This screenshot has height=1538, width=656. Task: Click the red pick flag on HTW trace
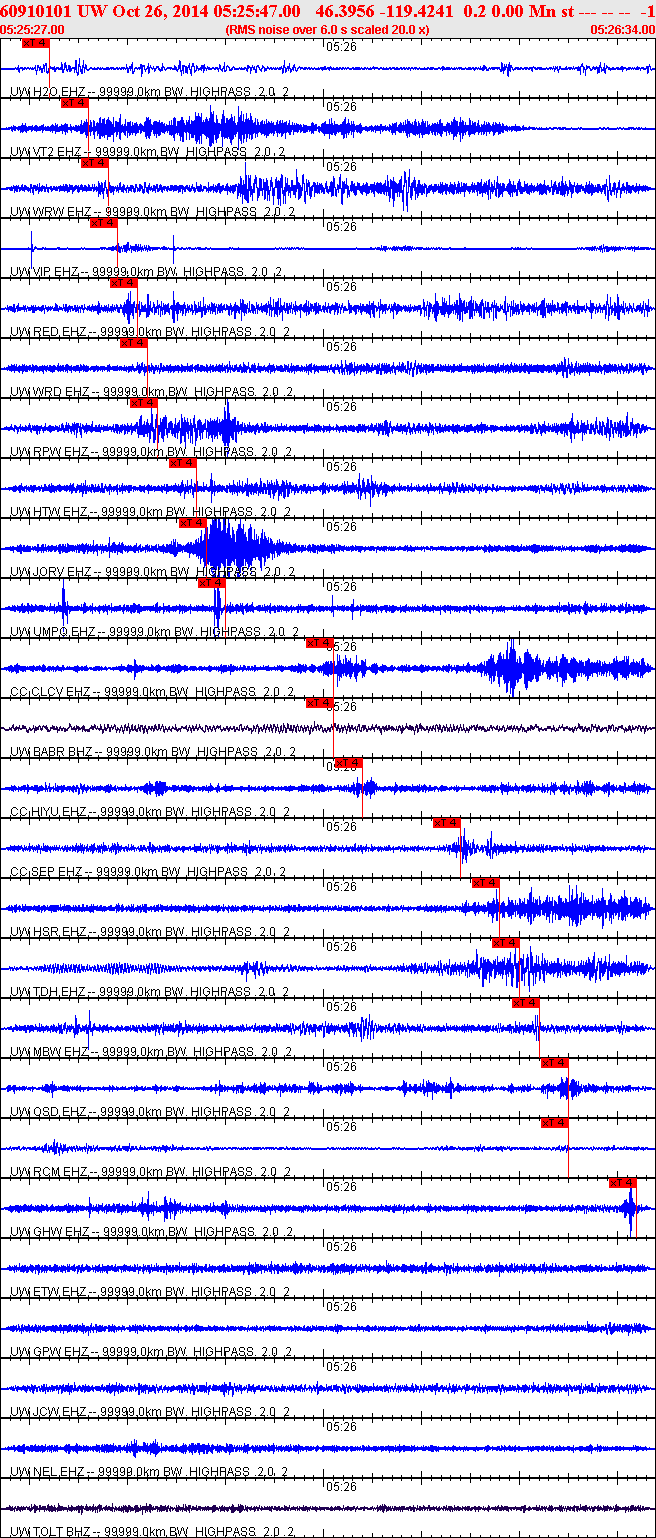[x=183, y=463]
